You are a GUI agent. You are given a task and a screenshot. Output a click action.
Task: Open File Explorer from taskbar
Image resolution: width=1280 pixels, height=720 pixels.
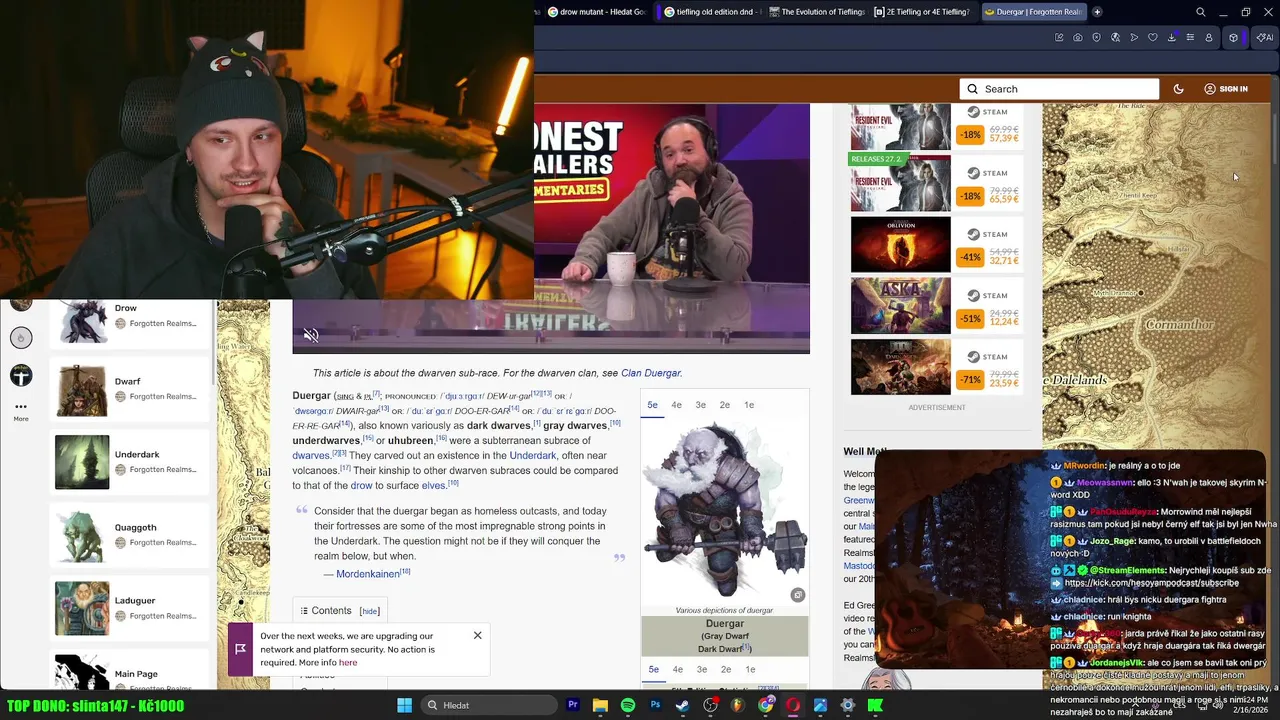[600, 705]
